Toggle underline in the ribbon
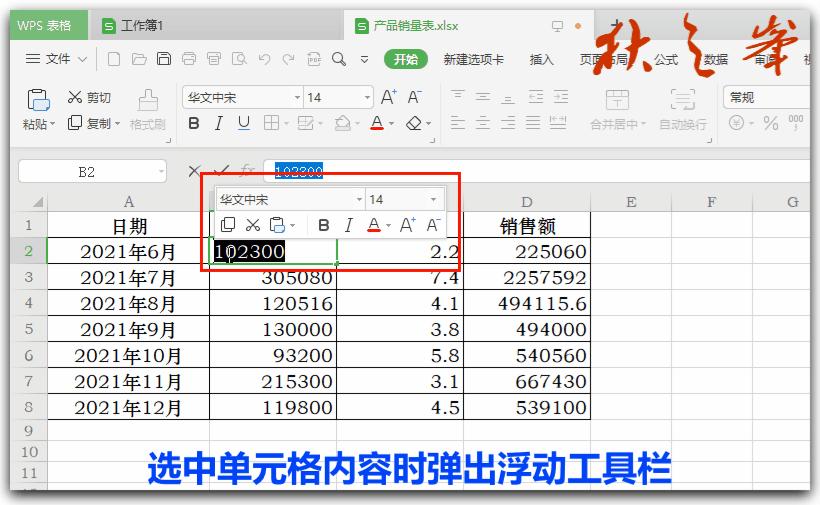The height and width of the screenshot is (505, 820). (243, 123)
